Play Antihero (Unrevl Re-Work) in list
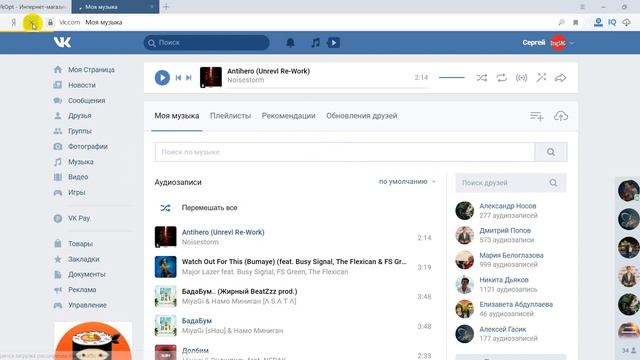This screenshot has width=640, height=360. (x=223, y=232)
